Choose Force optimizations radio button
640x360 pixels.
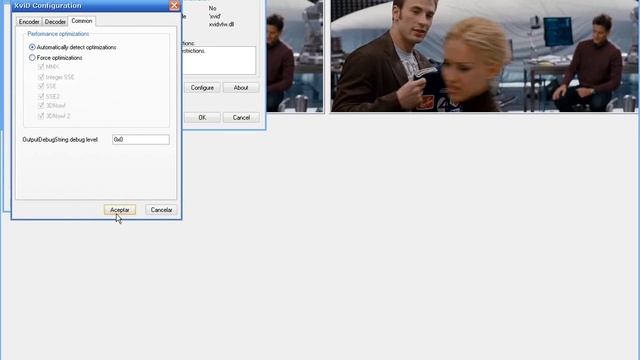coord(32,58)
